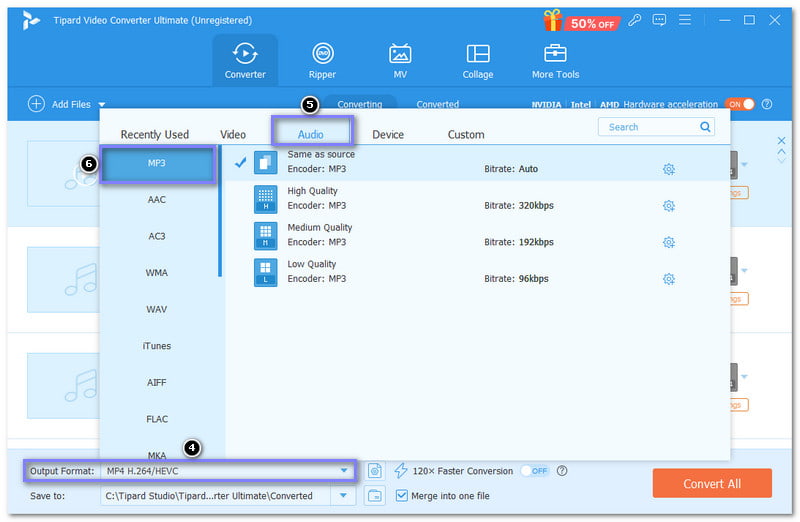800x522 pixels.
Task: Click the format list scrollbar
Action: point(220,212)
